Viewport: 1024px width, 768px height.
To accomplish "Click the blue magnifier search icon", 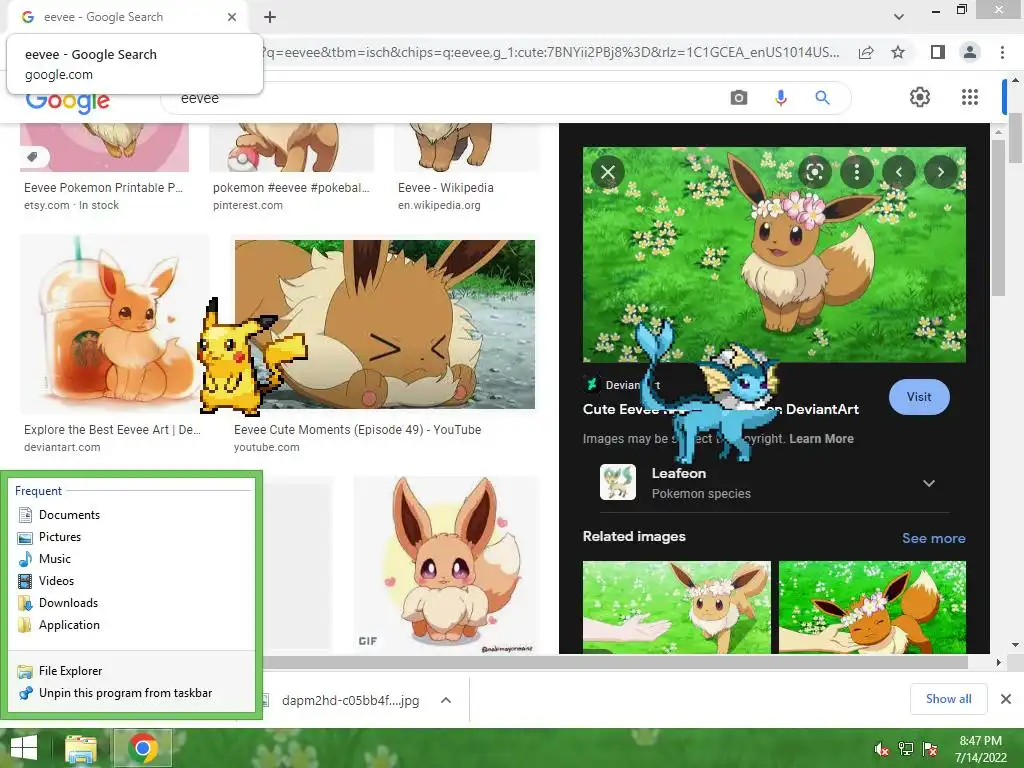I will pos(822,98).
